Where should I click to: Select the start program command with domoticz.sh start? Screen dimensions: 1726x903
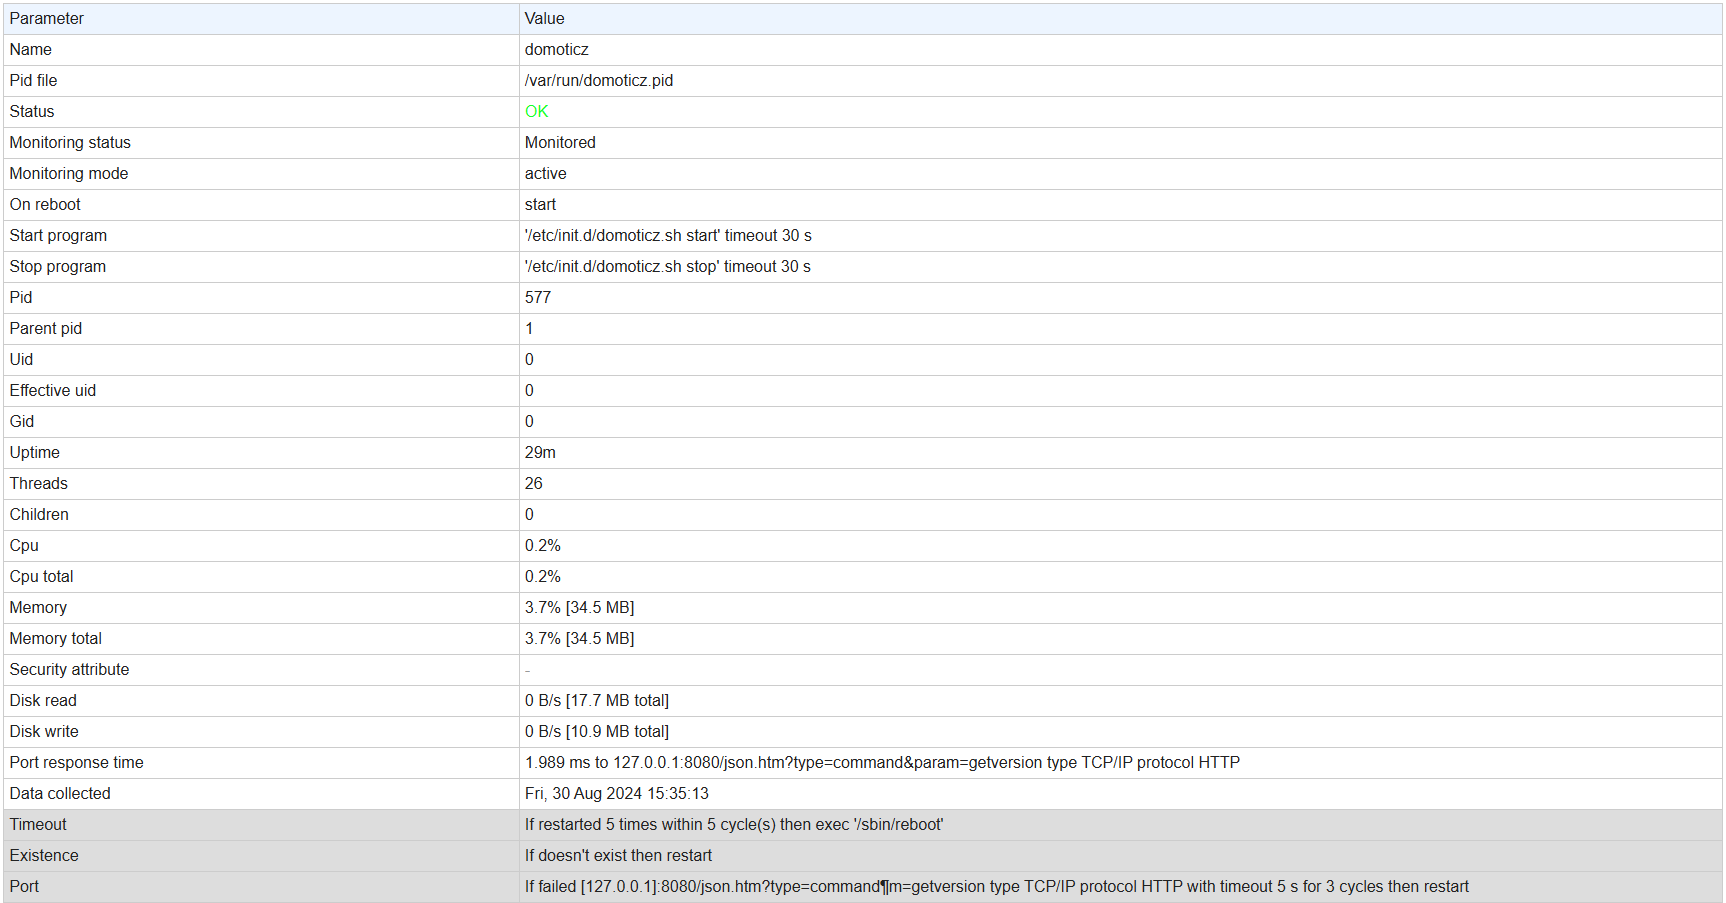[668, 236]
